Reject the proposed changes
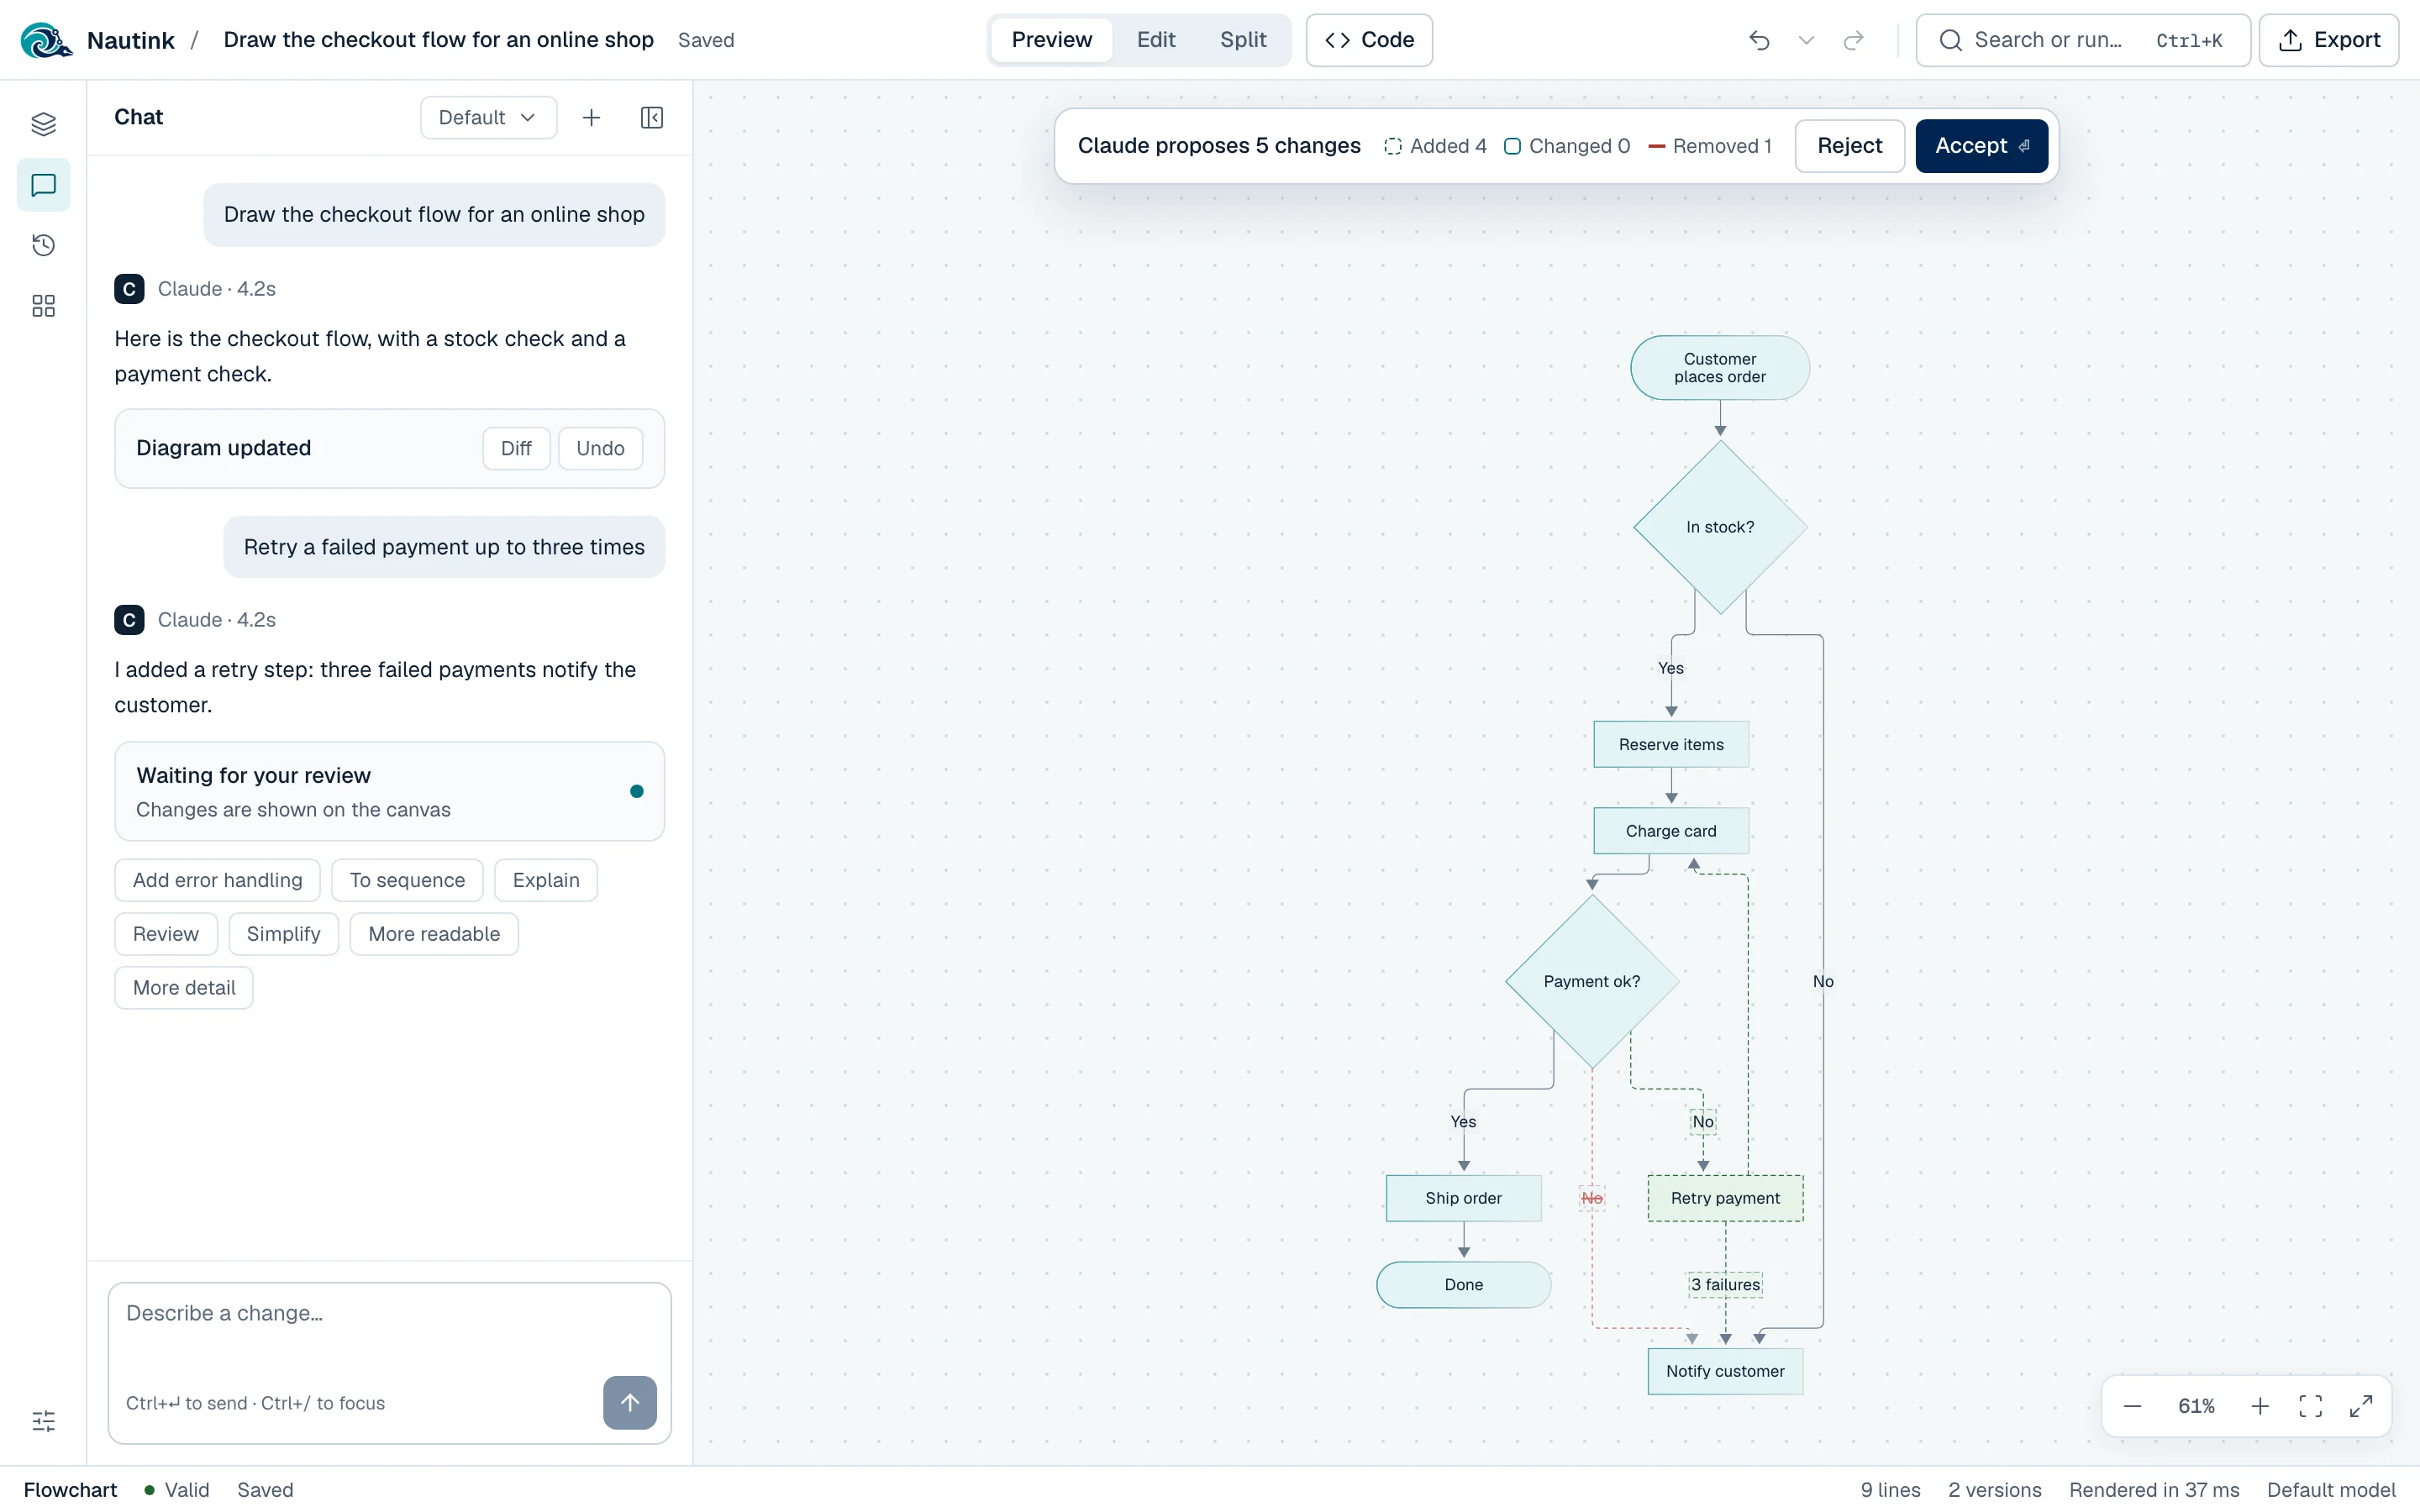2420x1512 pixels. 1849,146
